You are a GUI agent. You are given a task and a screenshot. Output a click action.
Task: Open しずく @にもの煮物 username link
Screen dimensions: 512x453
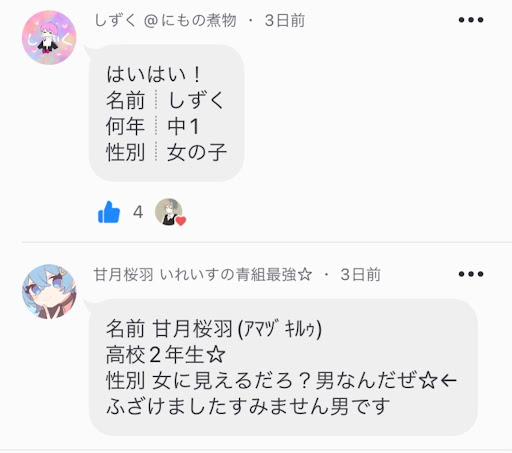click(166, 20)
